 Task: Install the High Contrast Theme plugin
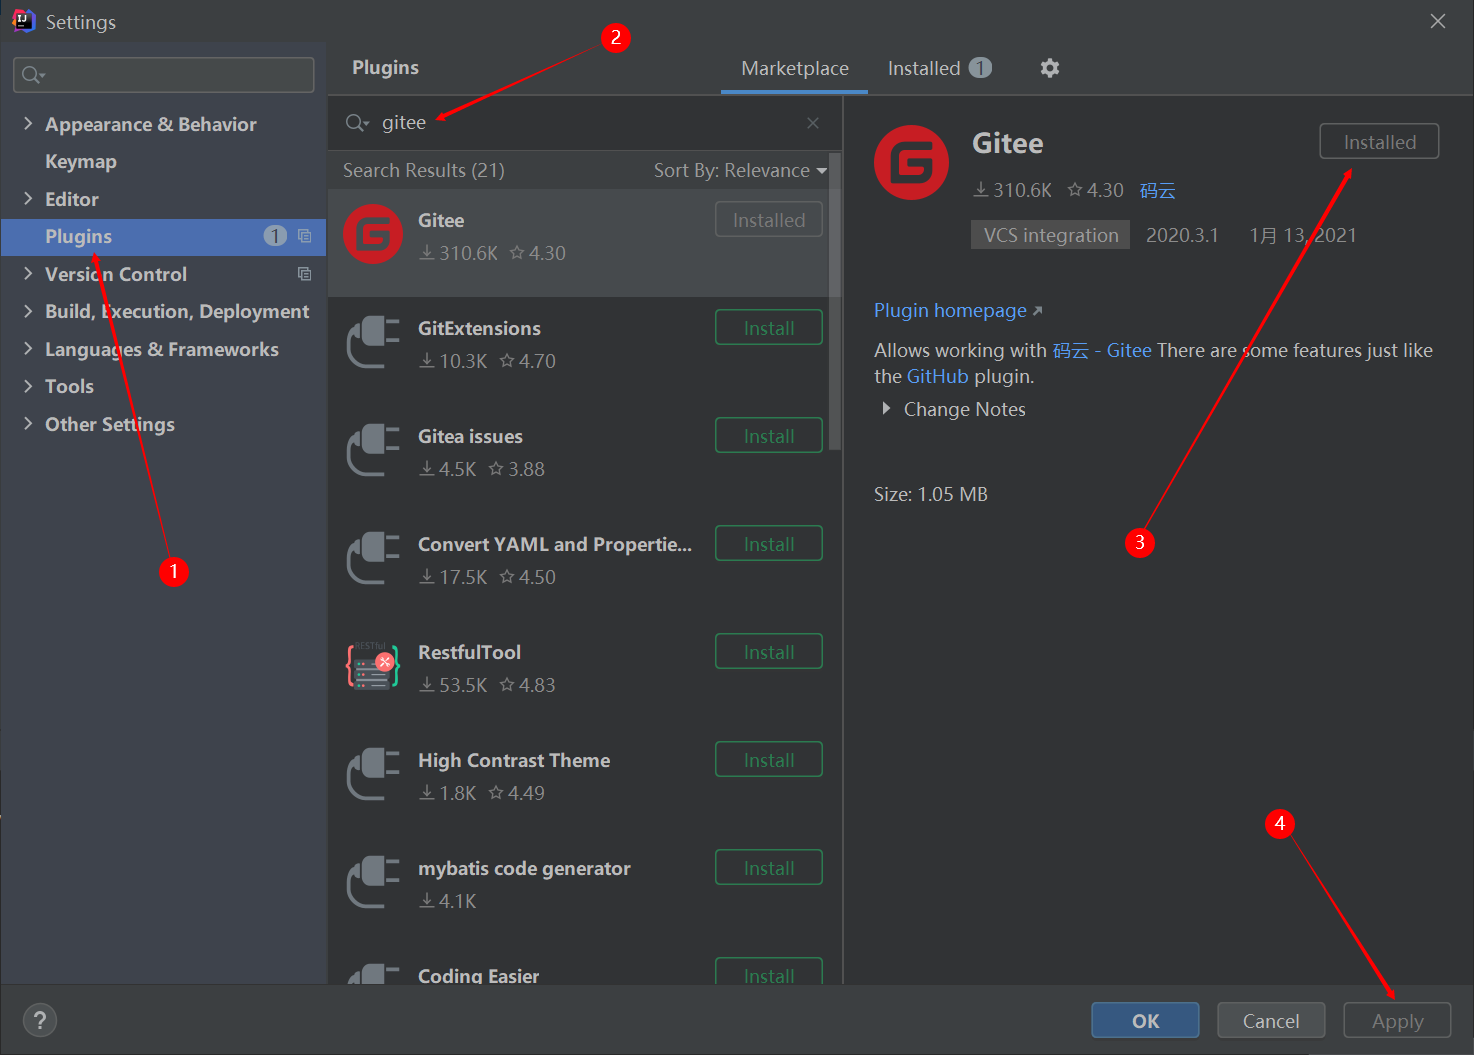coord(769,760)
